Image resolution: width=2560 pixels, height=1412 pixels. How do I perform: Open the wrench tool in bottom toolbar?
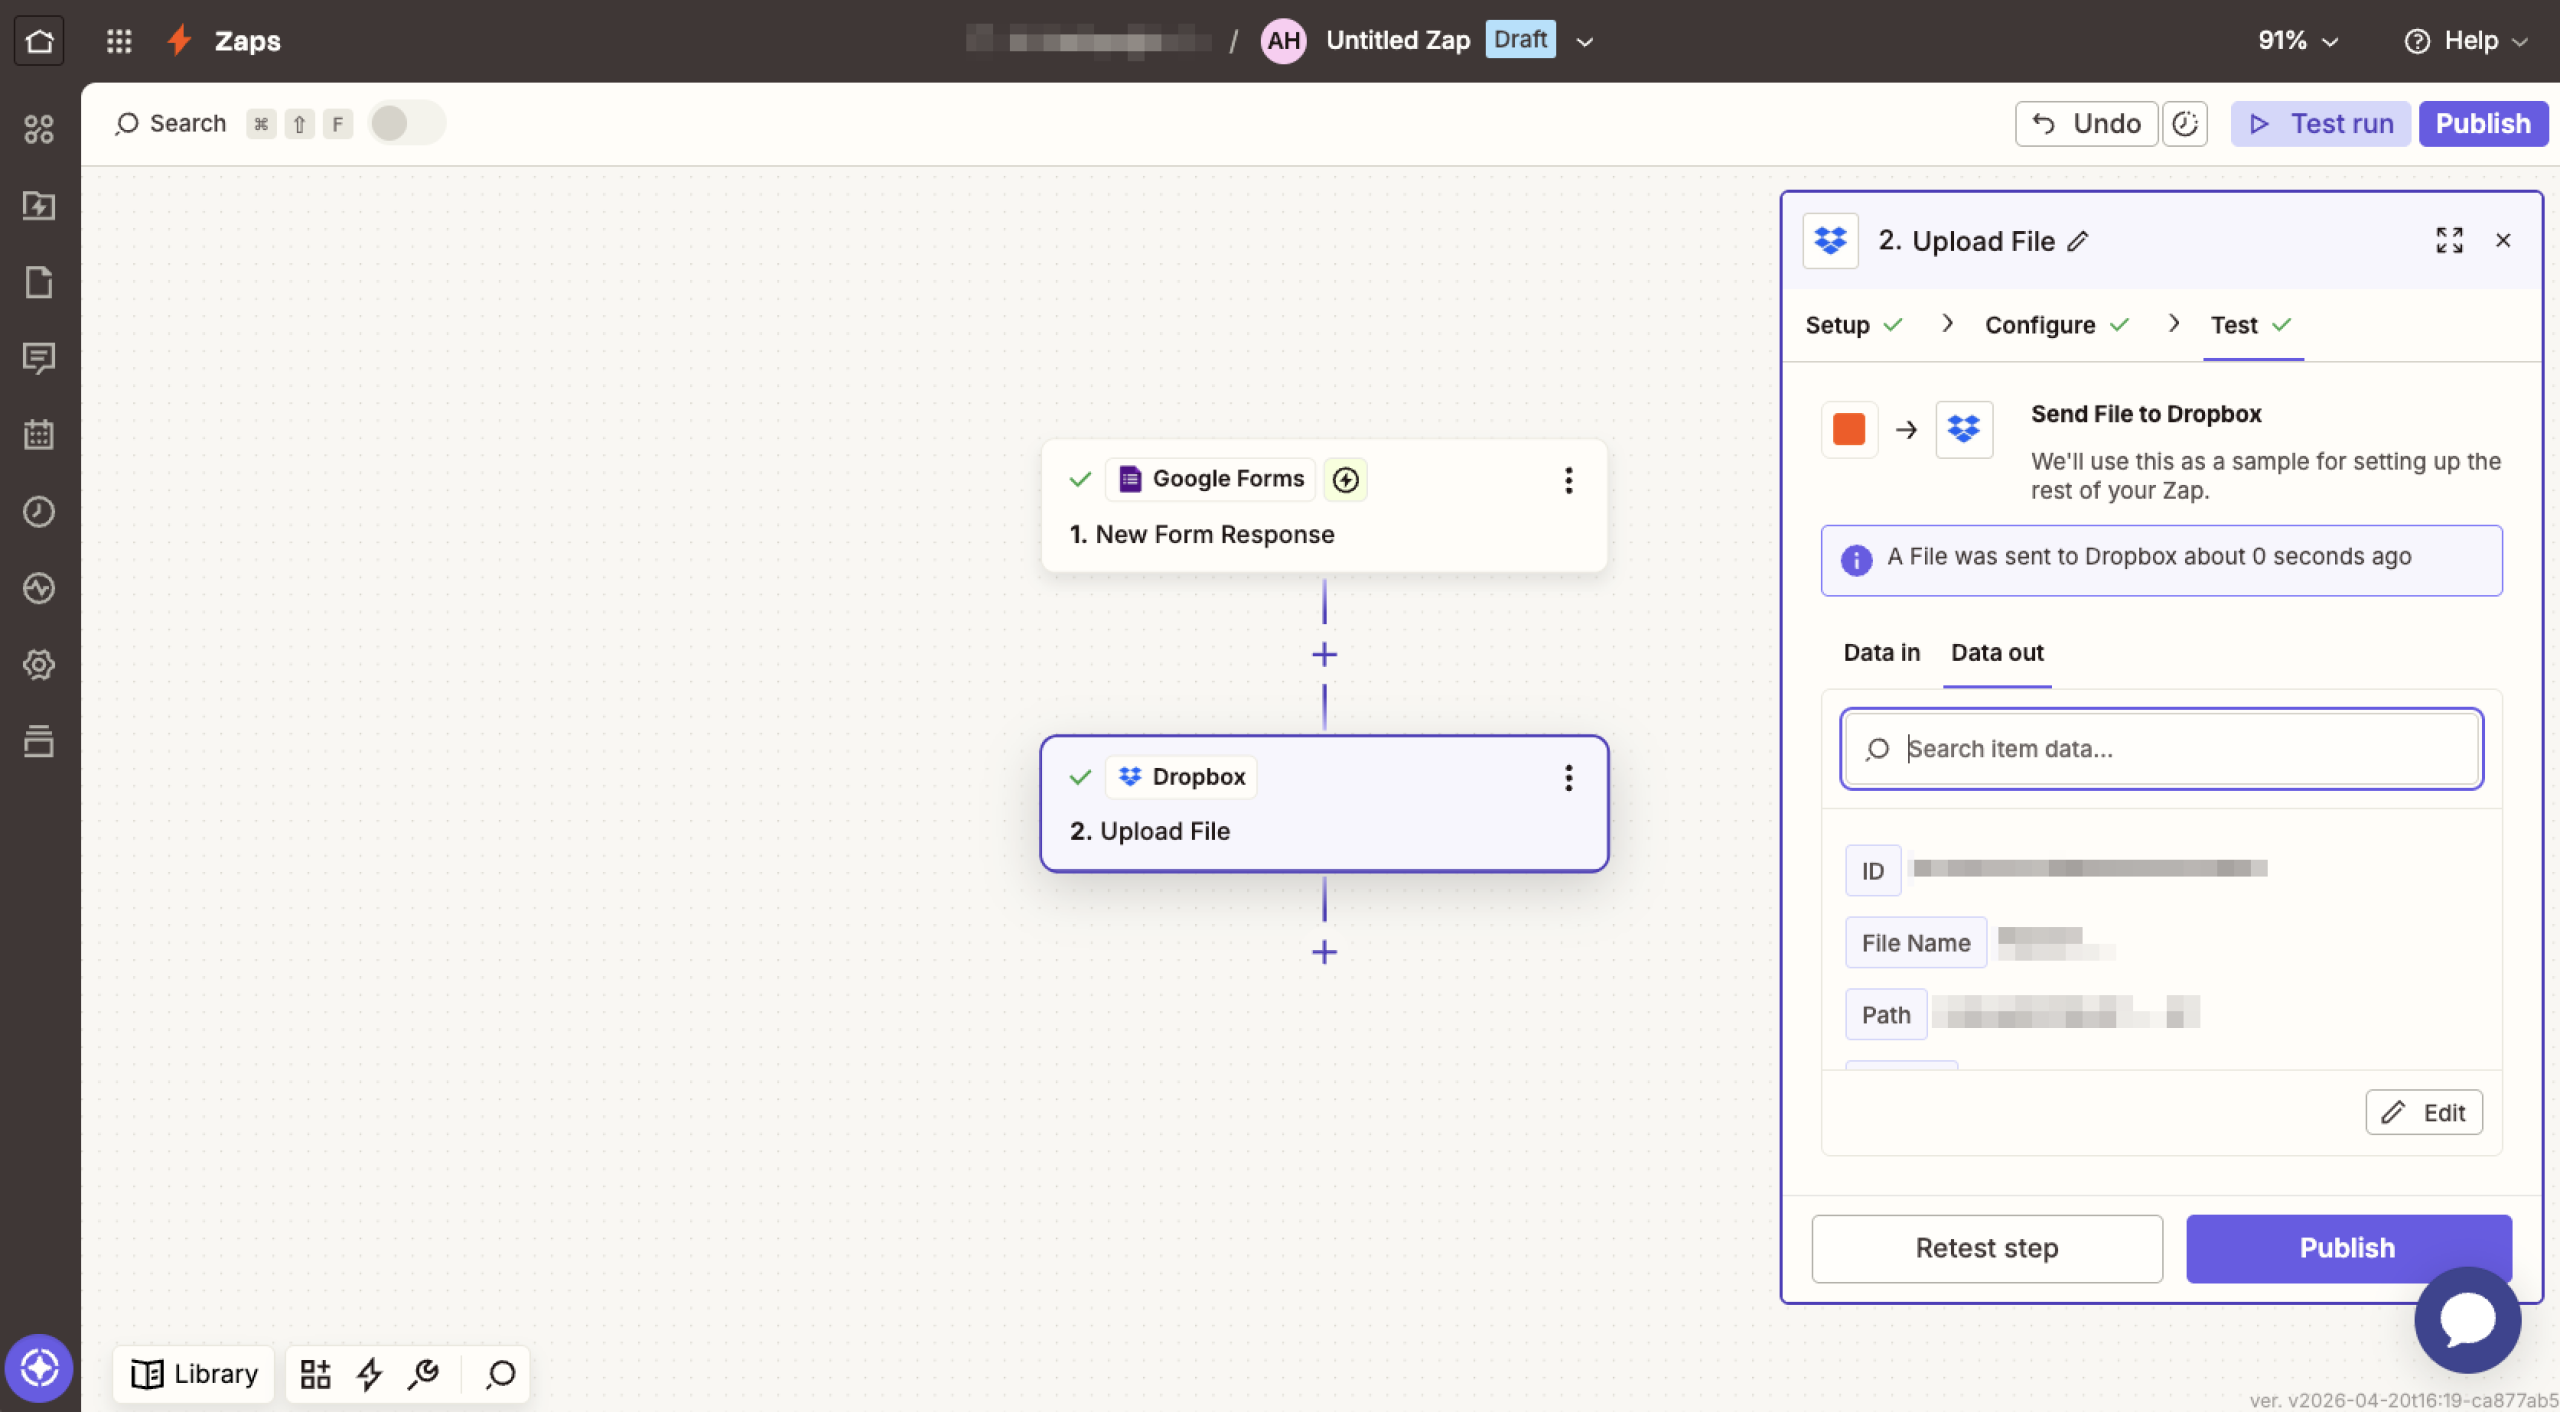pyautogui.click(x=424, y=1374)
